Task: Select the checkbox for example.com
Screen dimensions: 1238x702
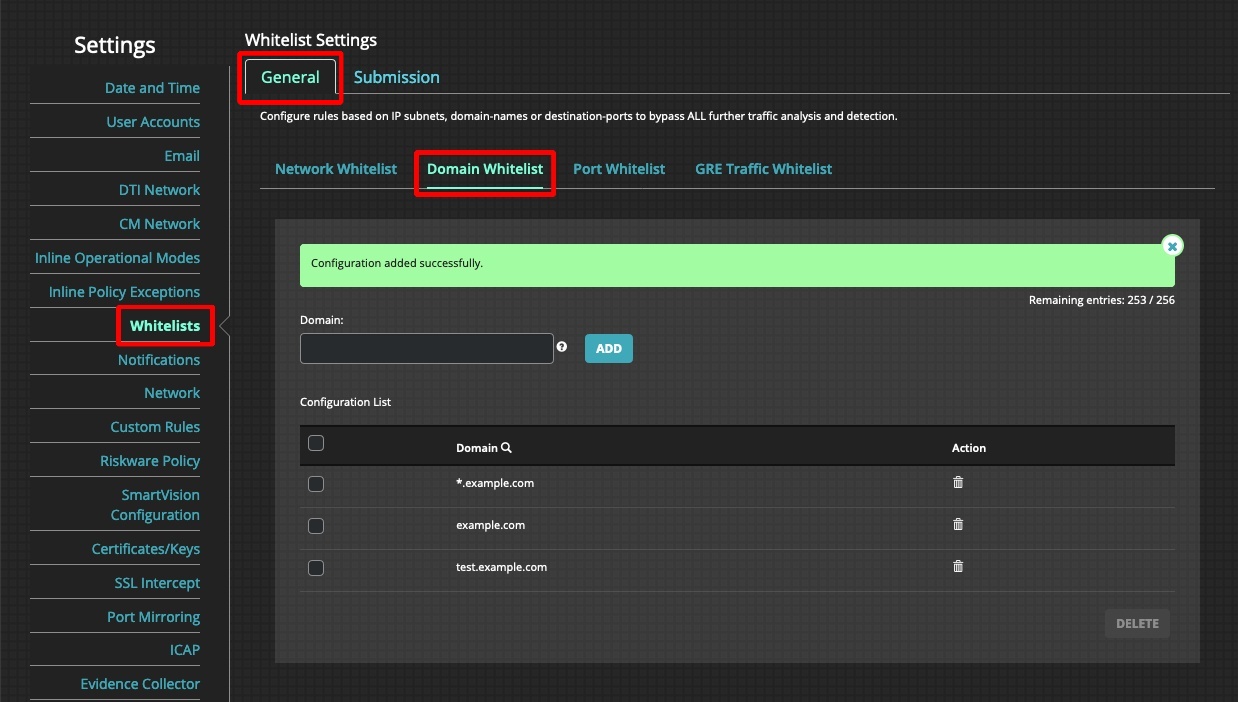Action: pos(316,525)
